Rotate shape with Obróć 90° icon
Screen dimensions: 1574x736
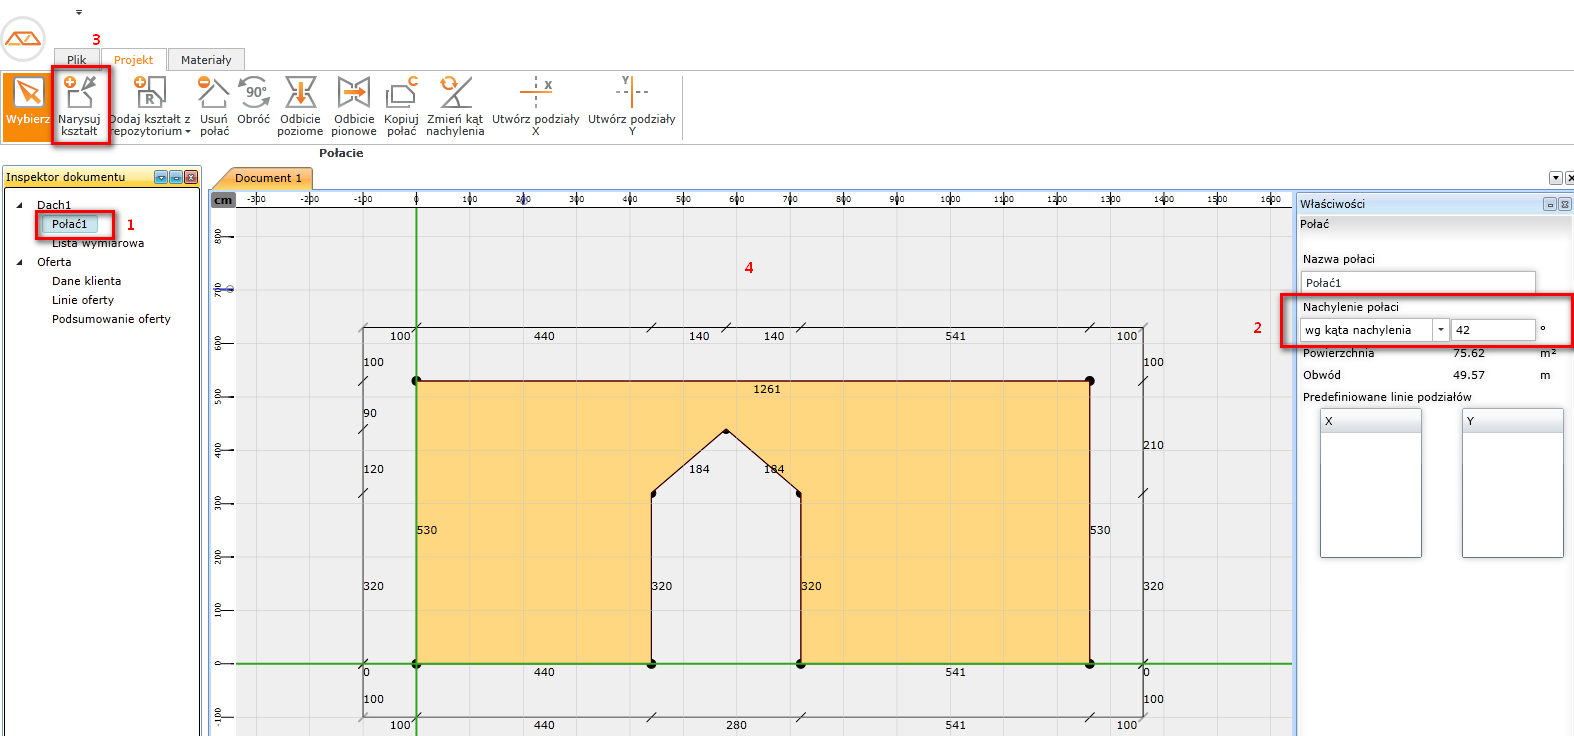[x=254, y=101]
